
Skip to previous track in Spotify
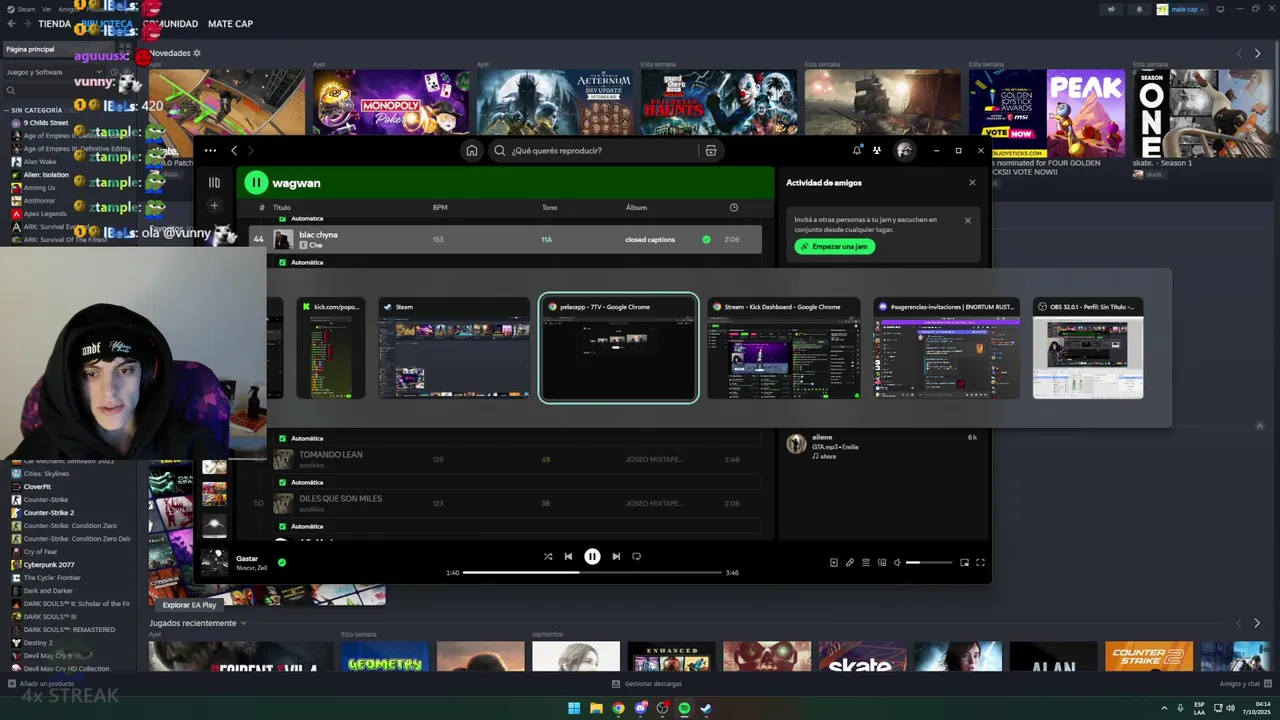click(568, 557)
